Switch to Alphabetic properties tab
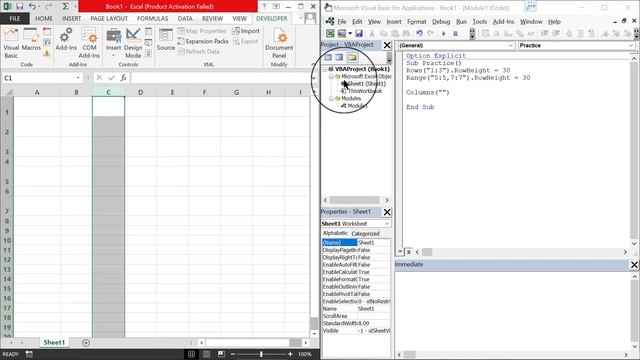 click(335, 233)
